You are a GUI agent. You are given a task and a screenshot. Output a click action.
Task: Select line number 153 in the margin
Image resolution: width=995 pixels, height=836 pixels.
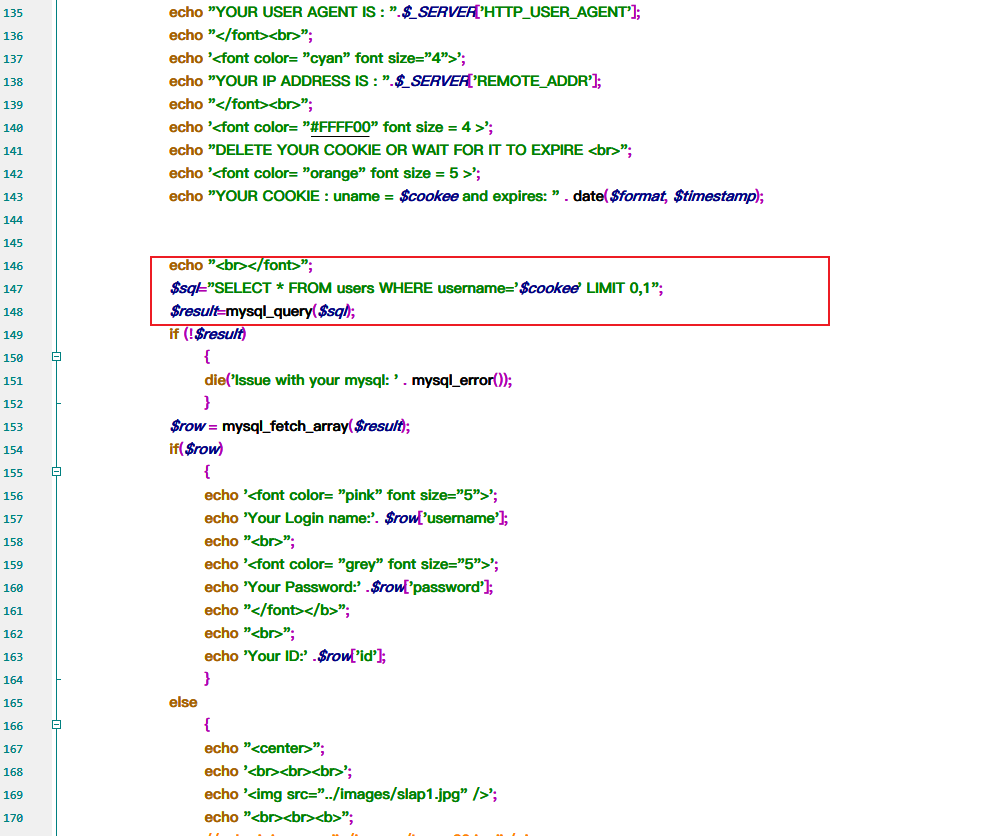[x=14, y=427]
